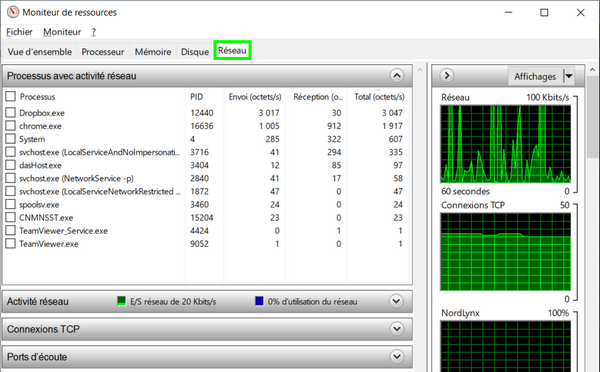The width and height of the screenshot is (600, 372).
Task: Expand the Connexions TCP section
Action: pyautogui.click(x=397, y=329)
